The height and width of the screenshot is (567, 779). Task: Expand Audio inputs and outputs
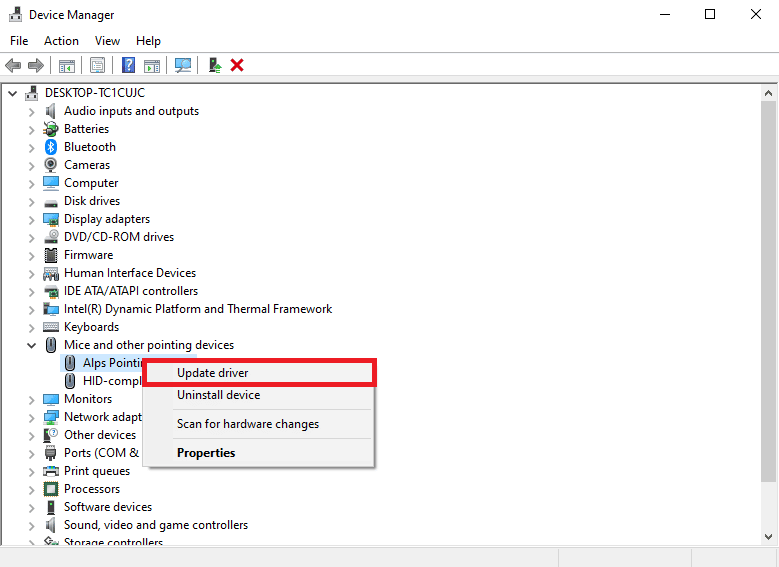tap(32, 111)
